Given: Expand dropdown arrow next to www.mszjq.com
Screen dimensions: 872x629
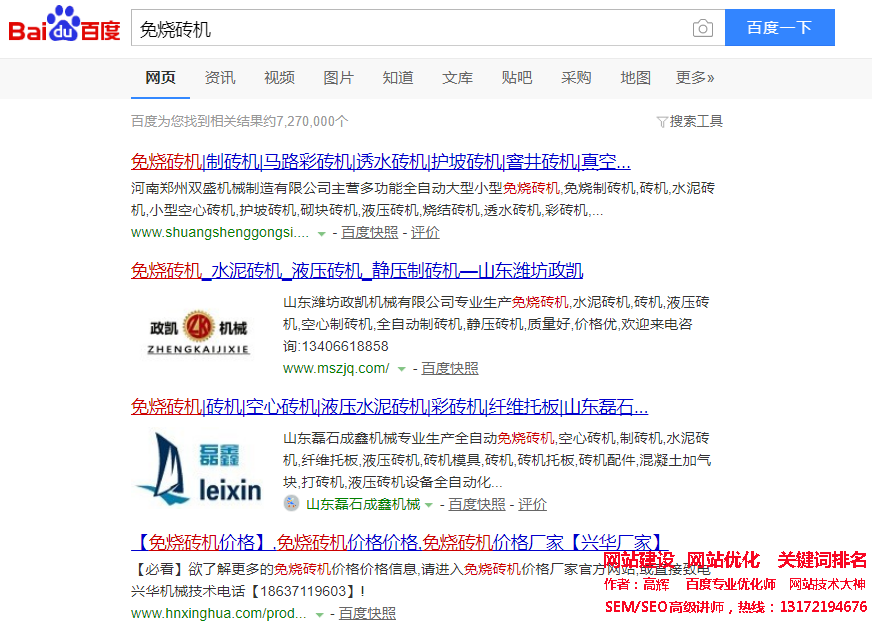Looking at the screenshot, I should coord(402,369).
